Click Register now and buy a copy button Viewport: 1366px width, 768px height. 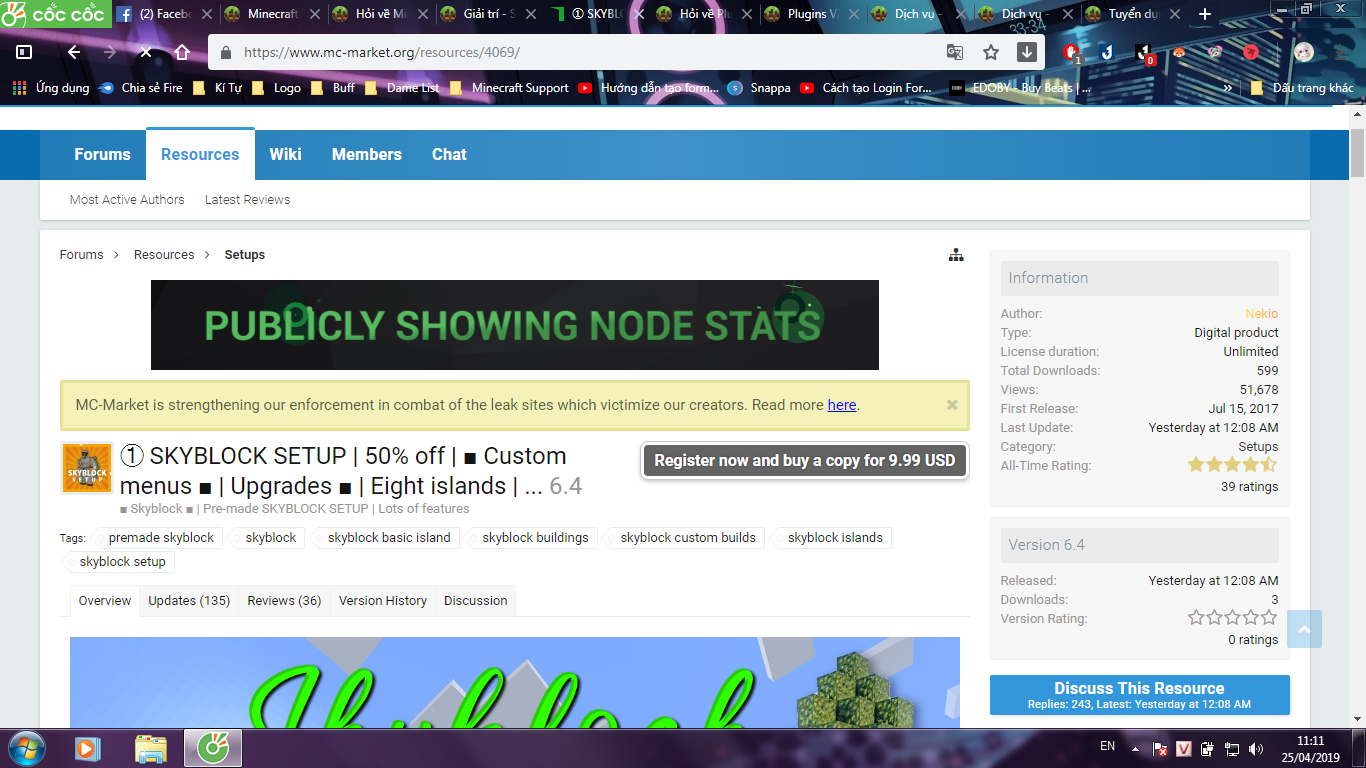(x=805, y=461)
